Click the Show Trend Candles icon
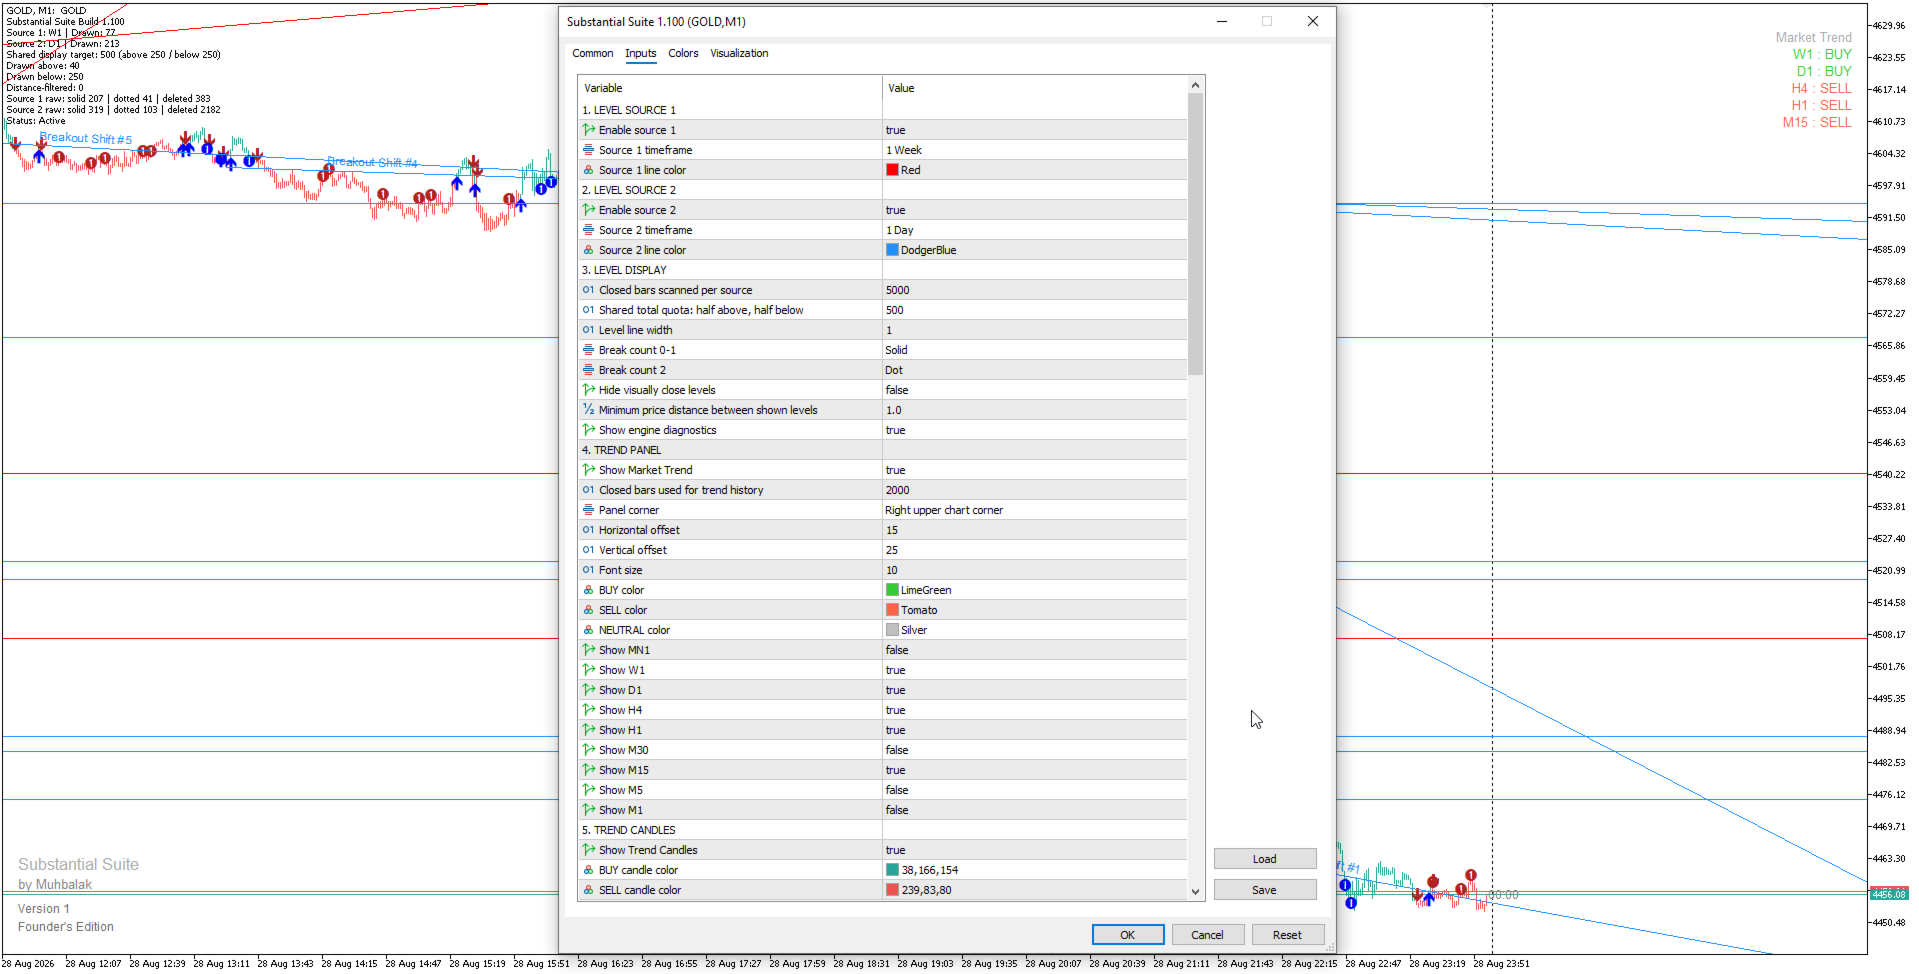Image resolution: width=1919 pixels, height=974 pixels. point(589,850)
